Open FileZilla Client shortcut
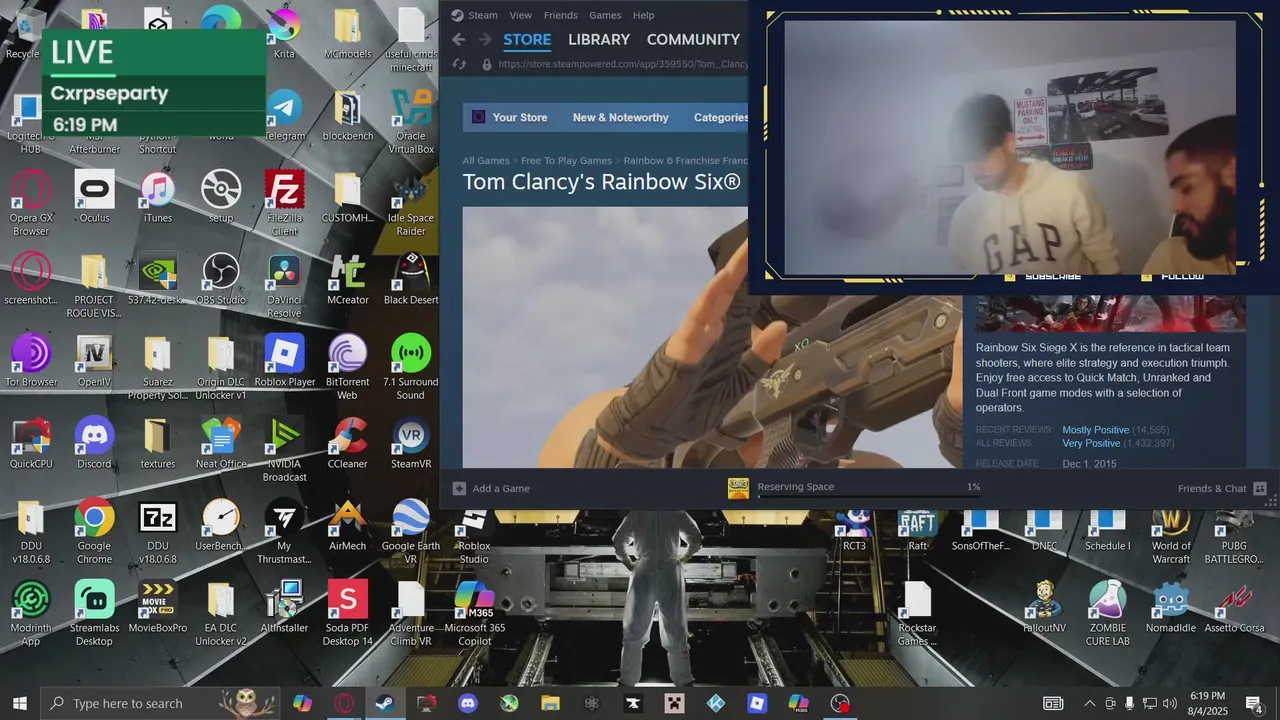The image size is (1280, 720). click(x=284, y=204)
